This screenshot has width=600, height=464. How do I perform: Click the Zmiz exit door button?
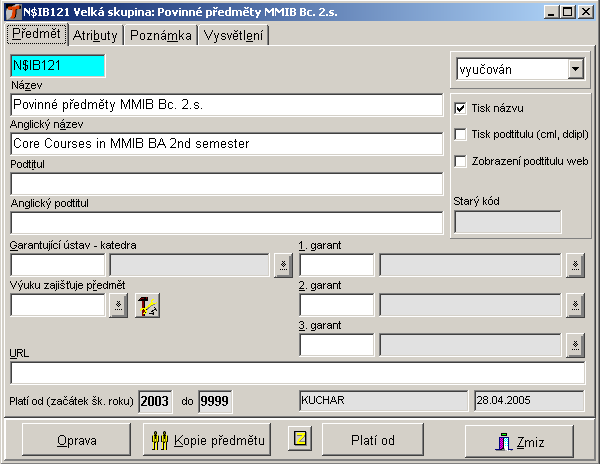(x=520, y=441)
